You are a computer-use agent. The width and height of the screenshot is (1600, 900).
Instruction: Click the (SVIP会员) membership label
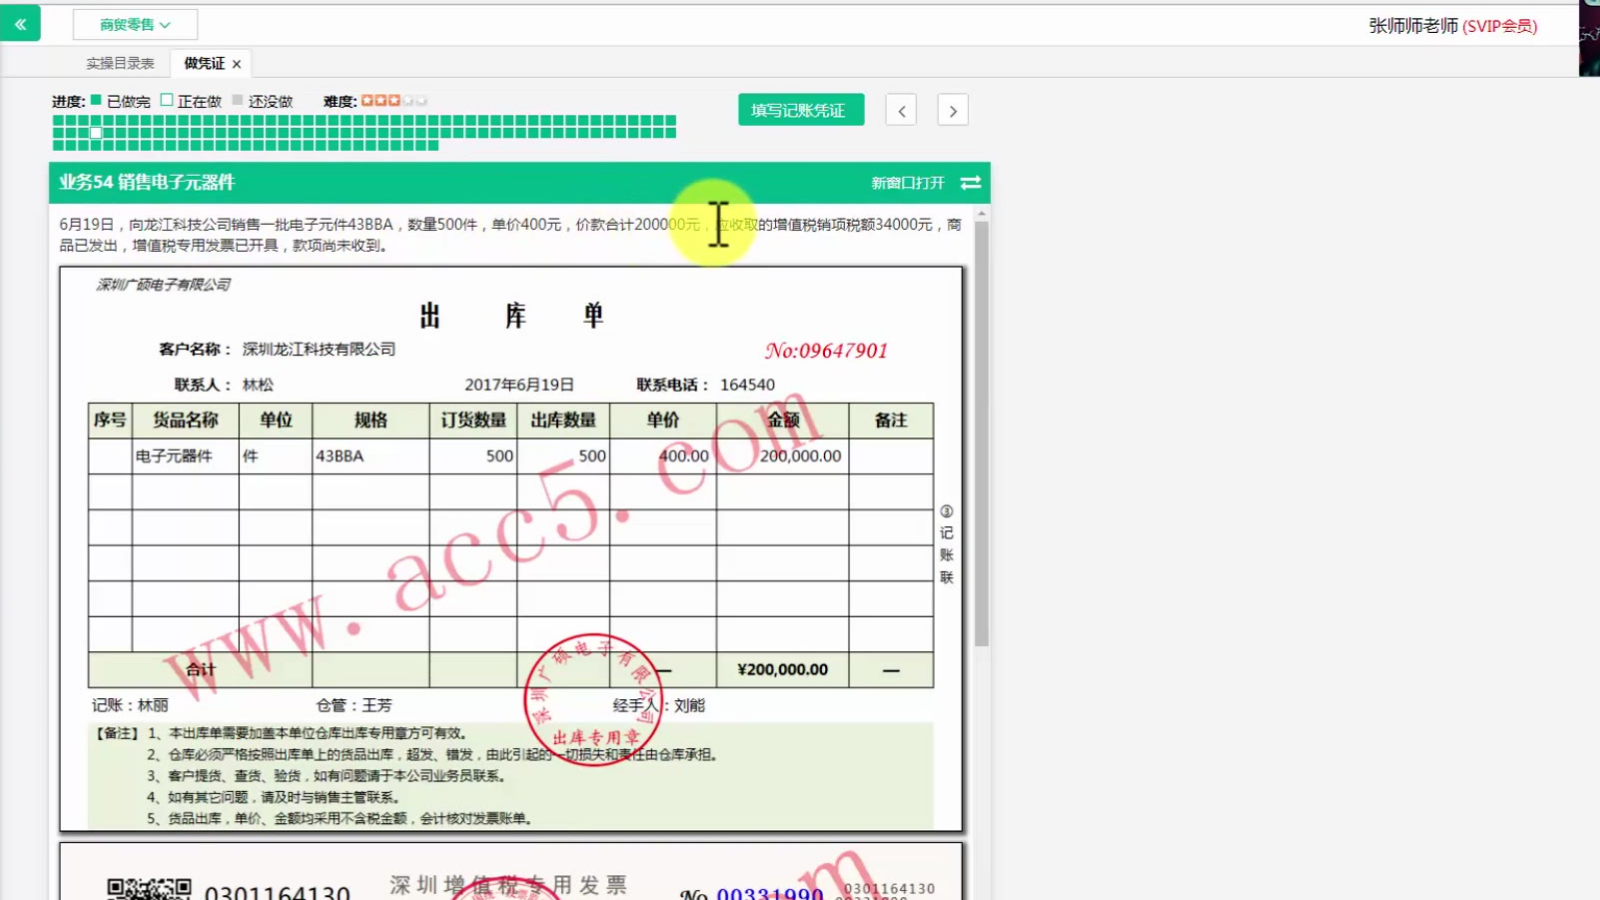pos(1500,26)
